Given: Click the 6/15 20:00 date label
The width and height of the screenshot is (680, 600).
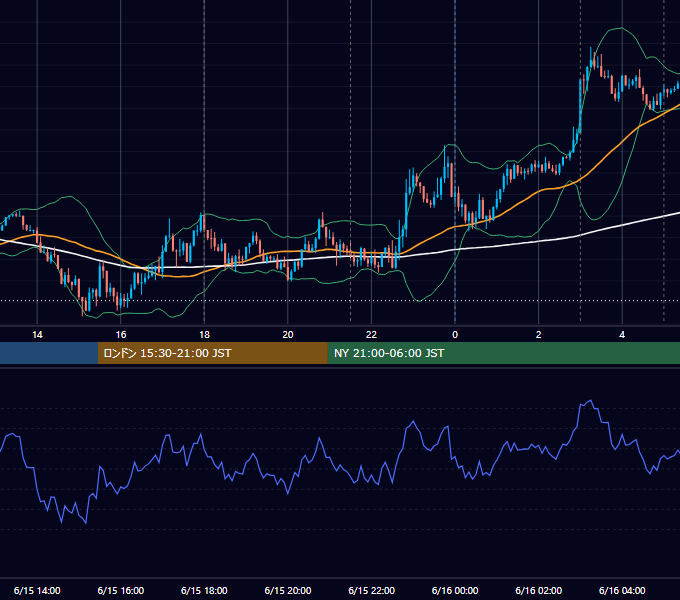Looking at the screenshot, I should click(288, 590).
